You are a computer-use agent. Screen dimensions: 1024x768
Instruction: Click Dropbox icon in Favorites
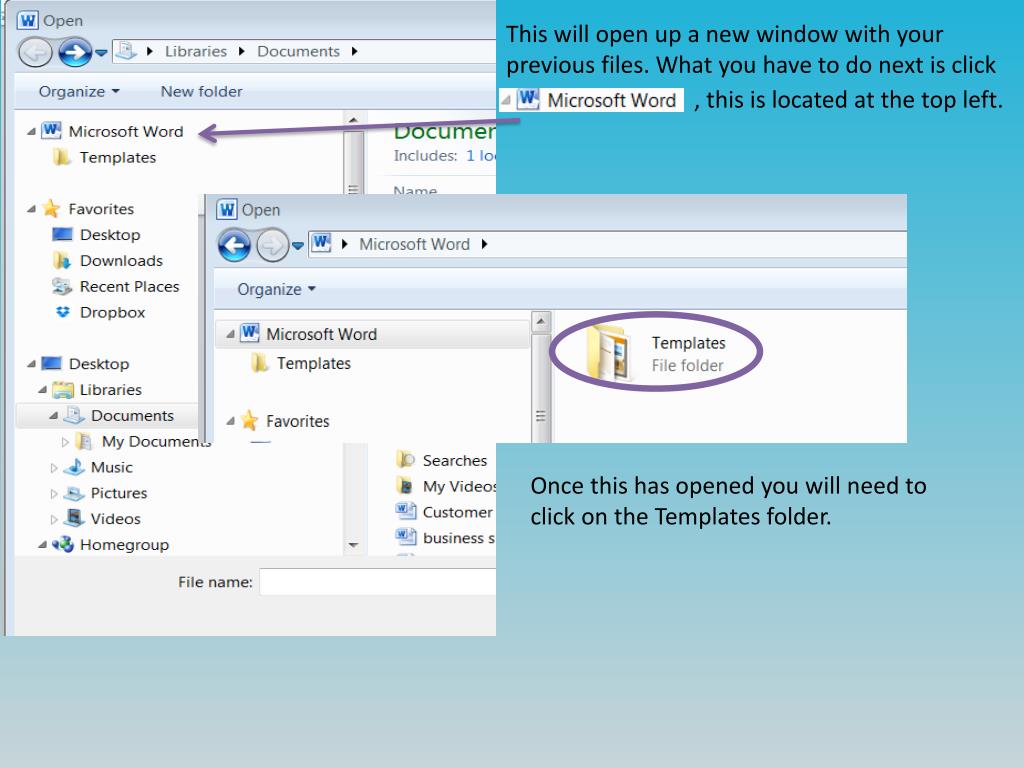(62, 312)
